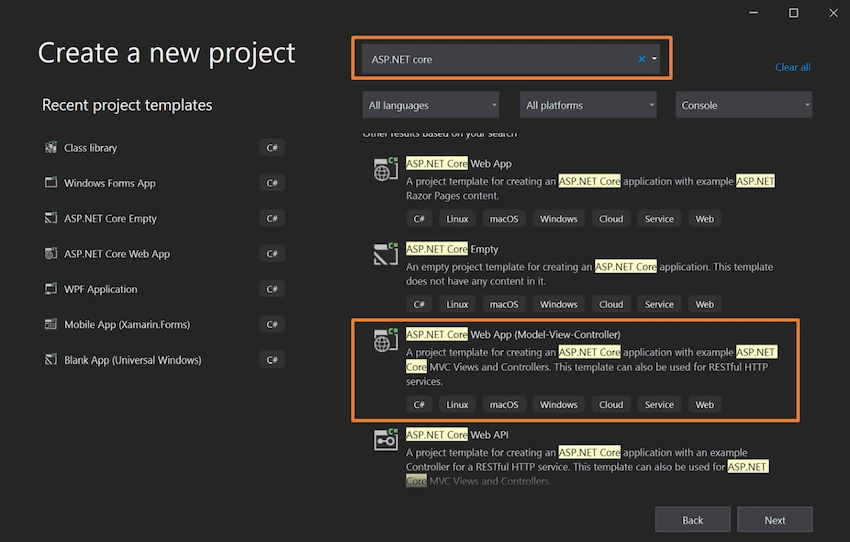Minimize the Create a new project window
Viewport: 850px width, 542px height.
pos(754,13)
